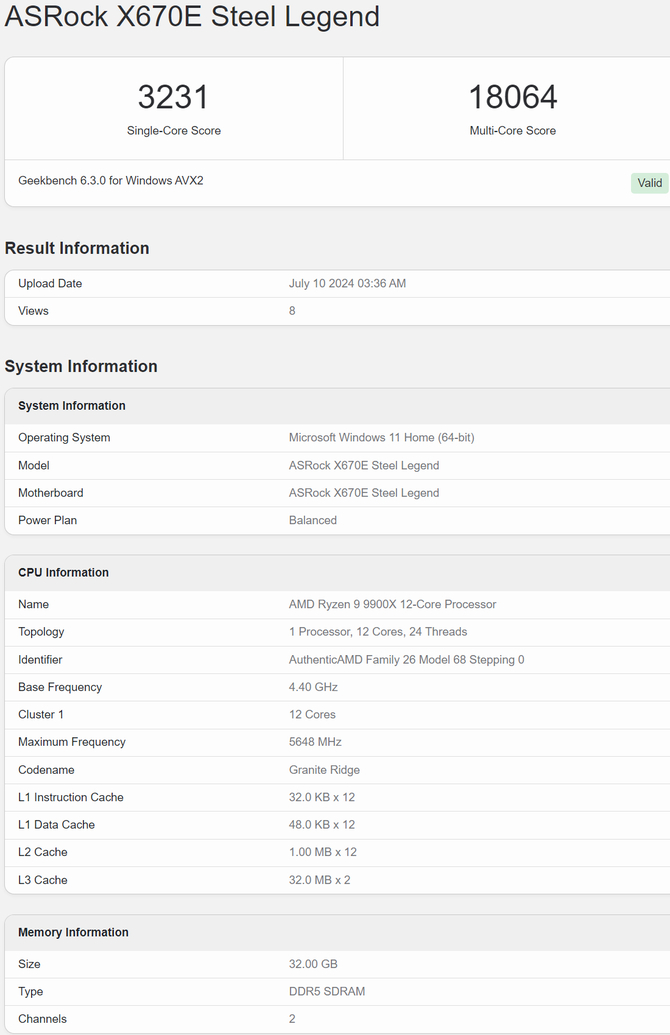
Task: Click the Model row's ASRock X670E Steel Legend value
Action: tap(364, 465)
